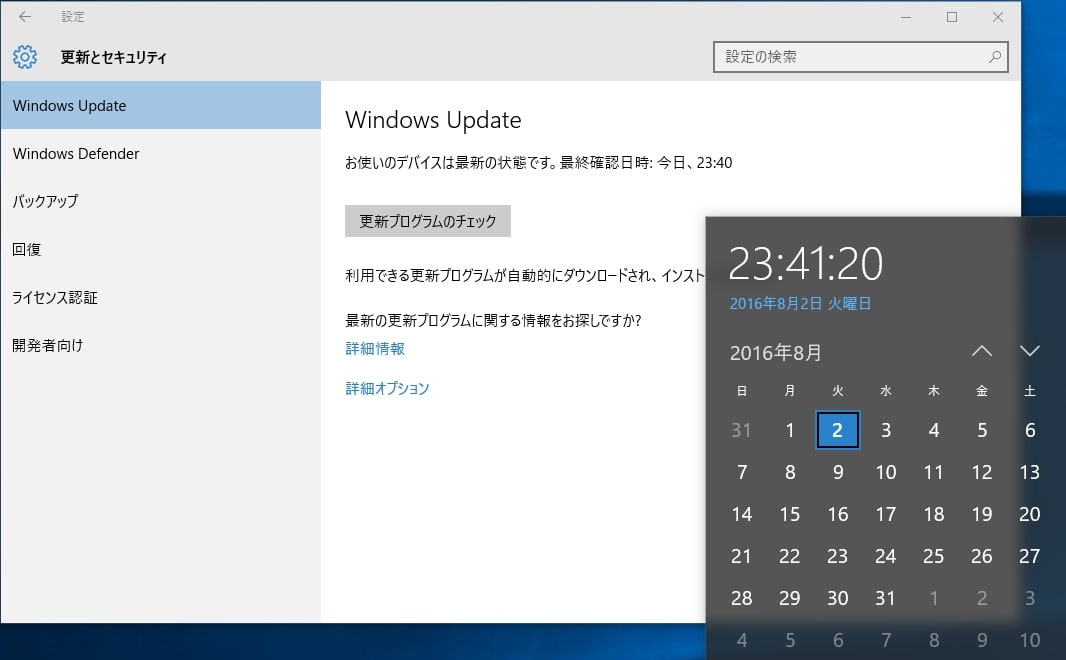Select August 19 in calendar
This screenshot has width=1066, height=660.
point(982,515)
